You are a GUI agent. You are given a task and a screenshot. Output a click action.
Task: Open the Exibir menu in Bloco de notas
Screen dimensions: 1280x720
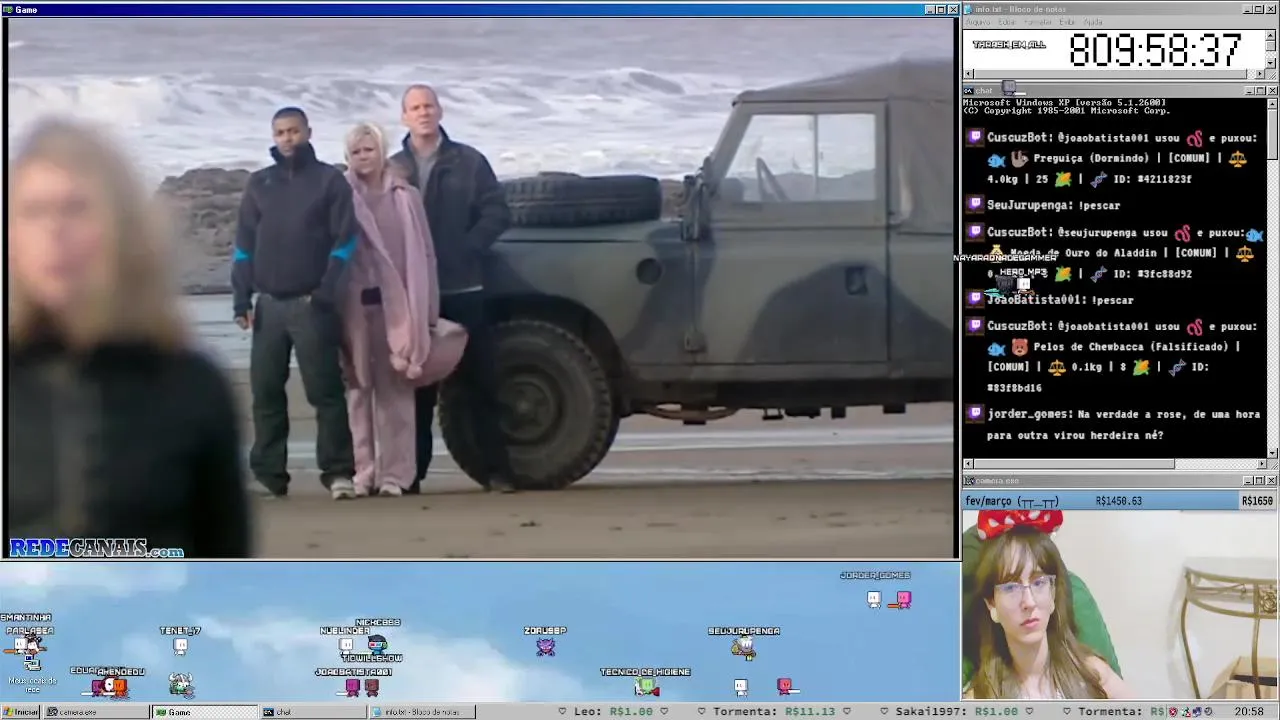pyautogui.click(x=1068, y=22)
